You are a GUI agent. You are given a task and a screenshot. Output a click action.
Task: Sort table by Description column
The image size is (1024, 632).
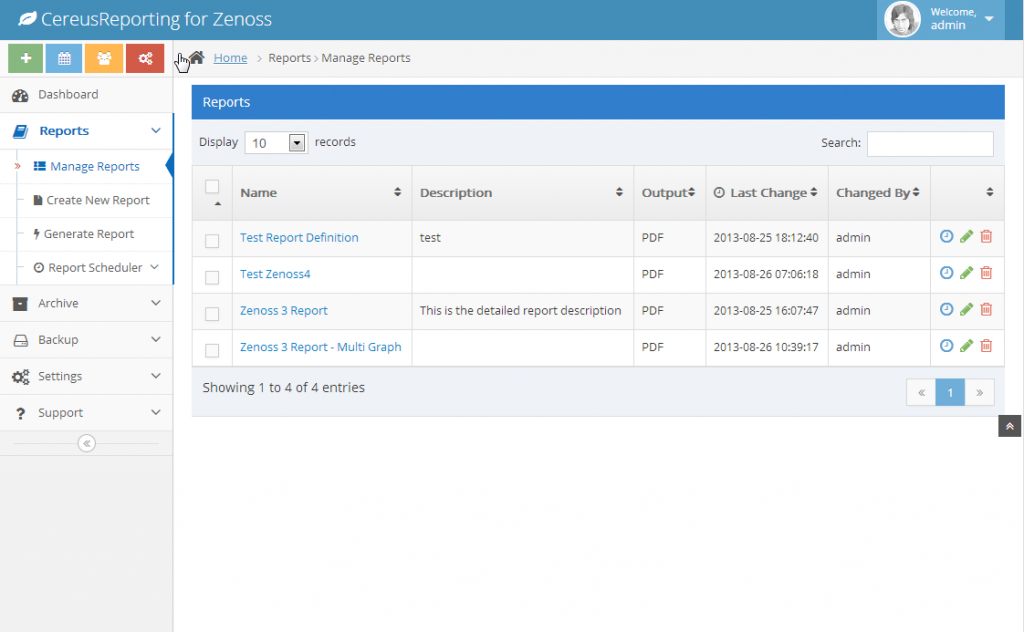click(x=522, y=193)
